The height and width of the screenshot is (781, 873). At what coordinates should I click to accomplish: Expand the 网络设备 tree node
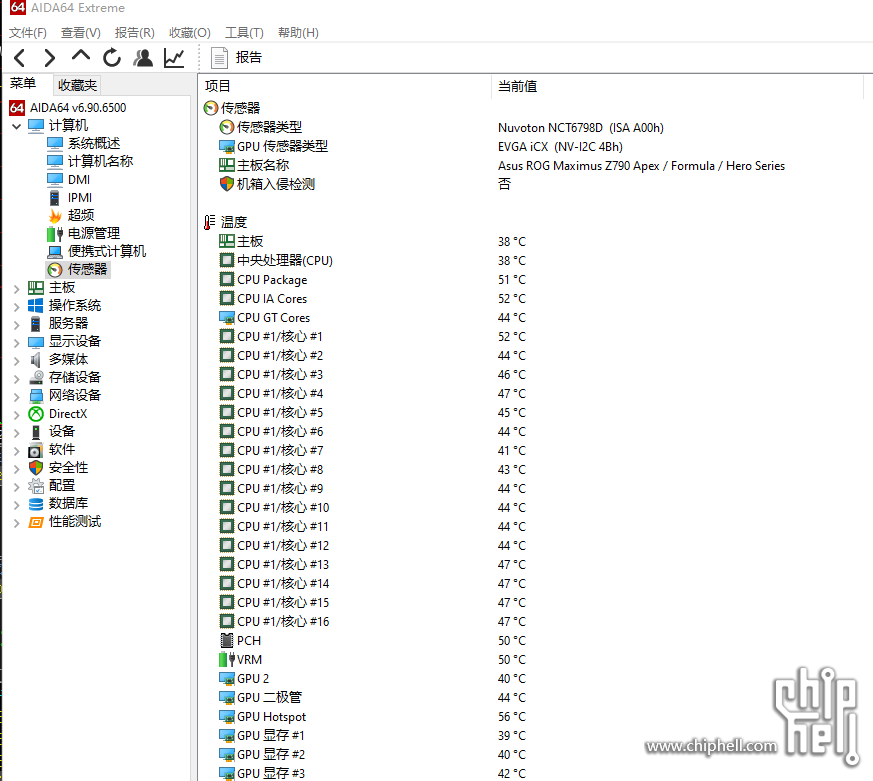[17, 397]
